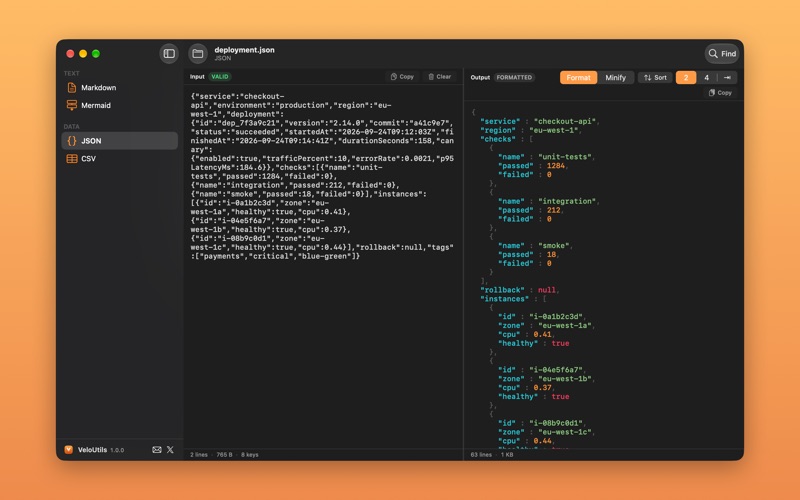The width and height of the screenshot is (800, 500).
Task: Open file with the folder icon
Action: (198, 54)
